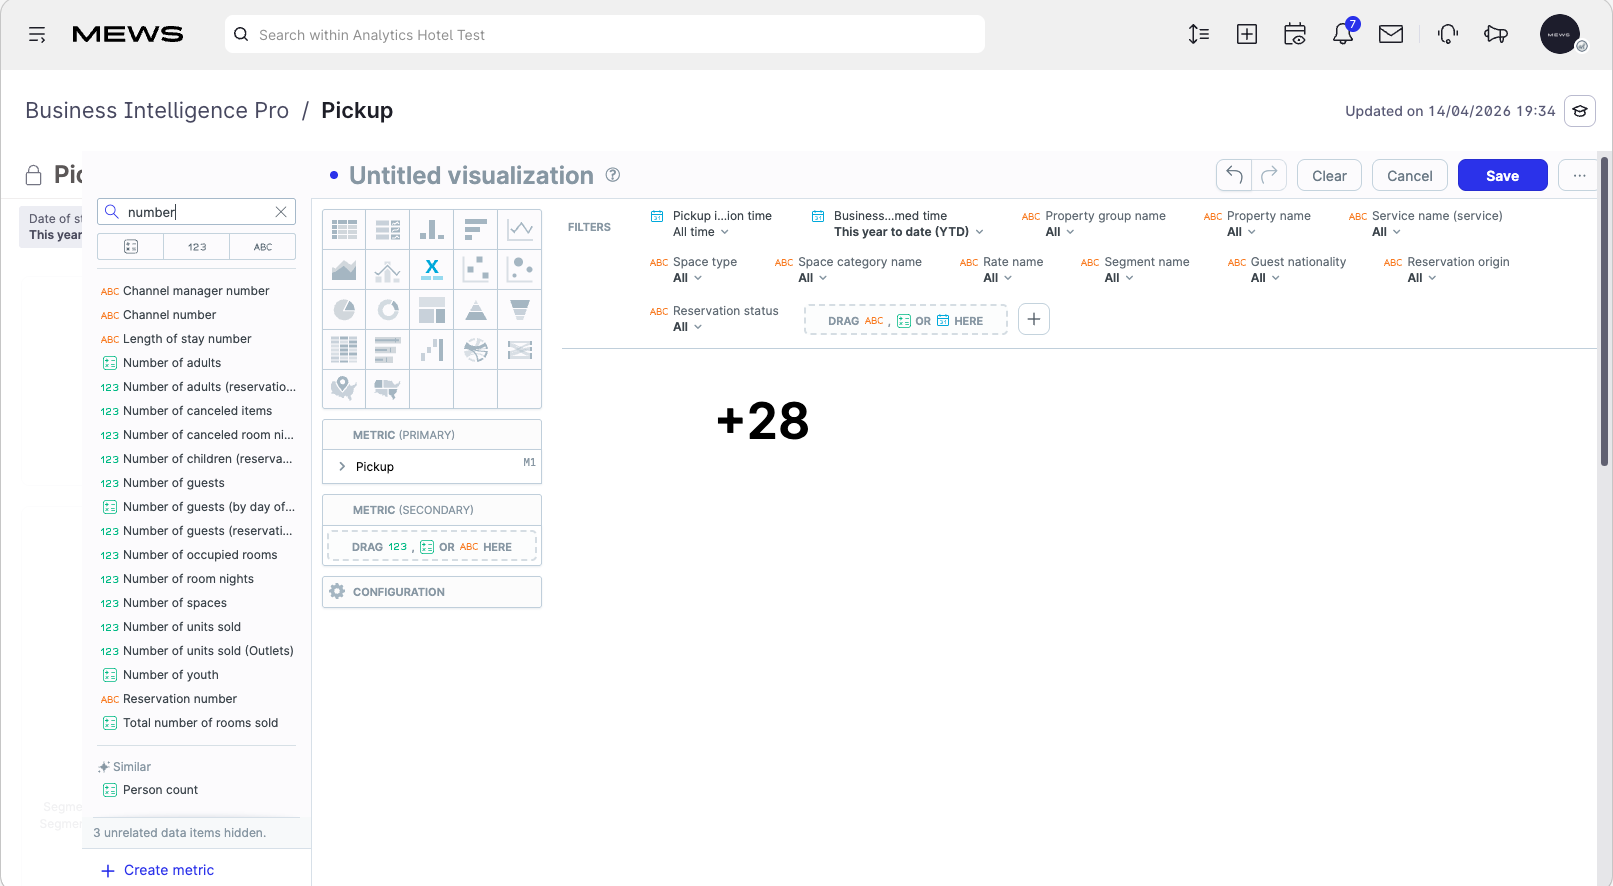Click the Cancel button
Image resolution: width=1613 pixels, height=886 pixels.
[x=1409, y=175]
